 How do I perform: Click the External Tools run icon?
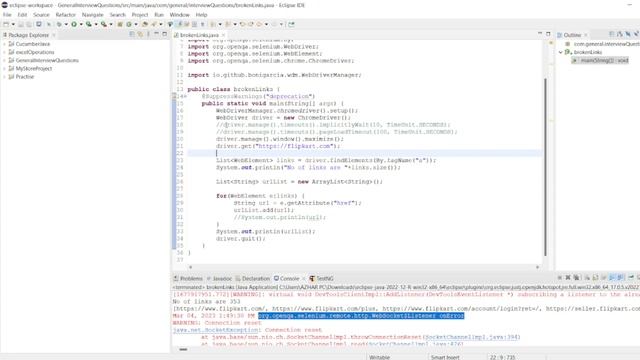(104, 24)
